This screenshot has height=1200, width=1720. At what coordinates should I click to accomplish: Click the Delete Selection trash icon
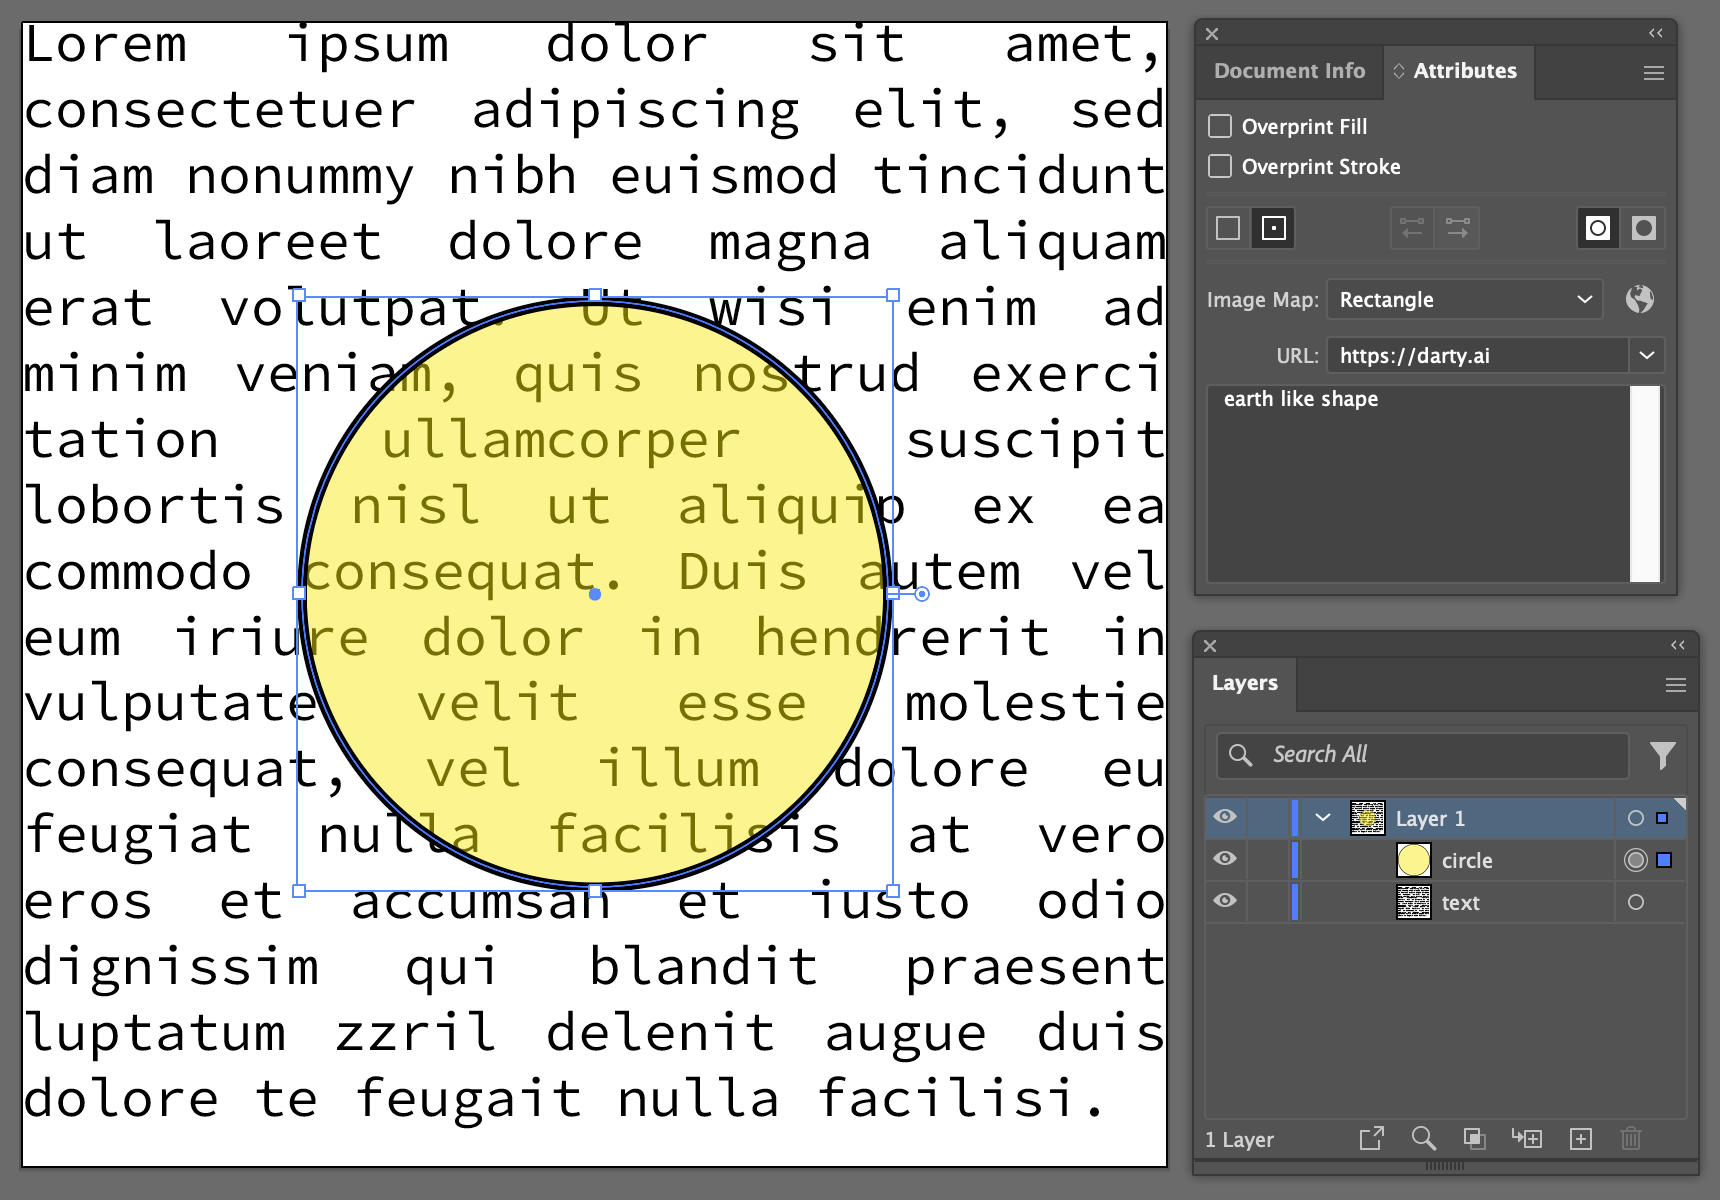pyautogui.click(x=1630, y=1139)
